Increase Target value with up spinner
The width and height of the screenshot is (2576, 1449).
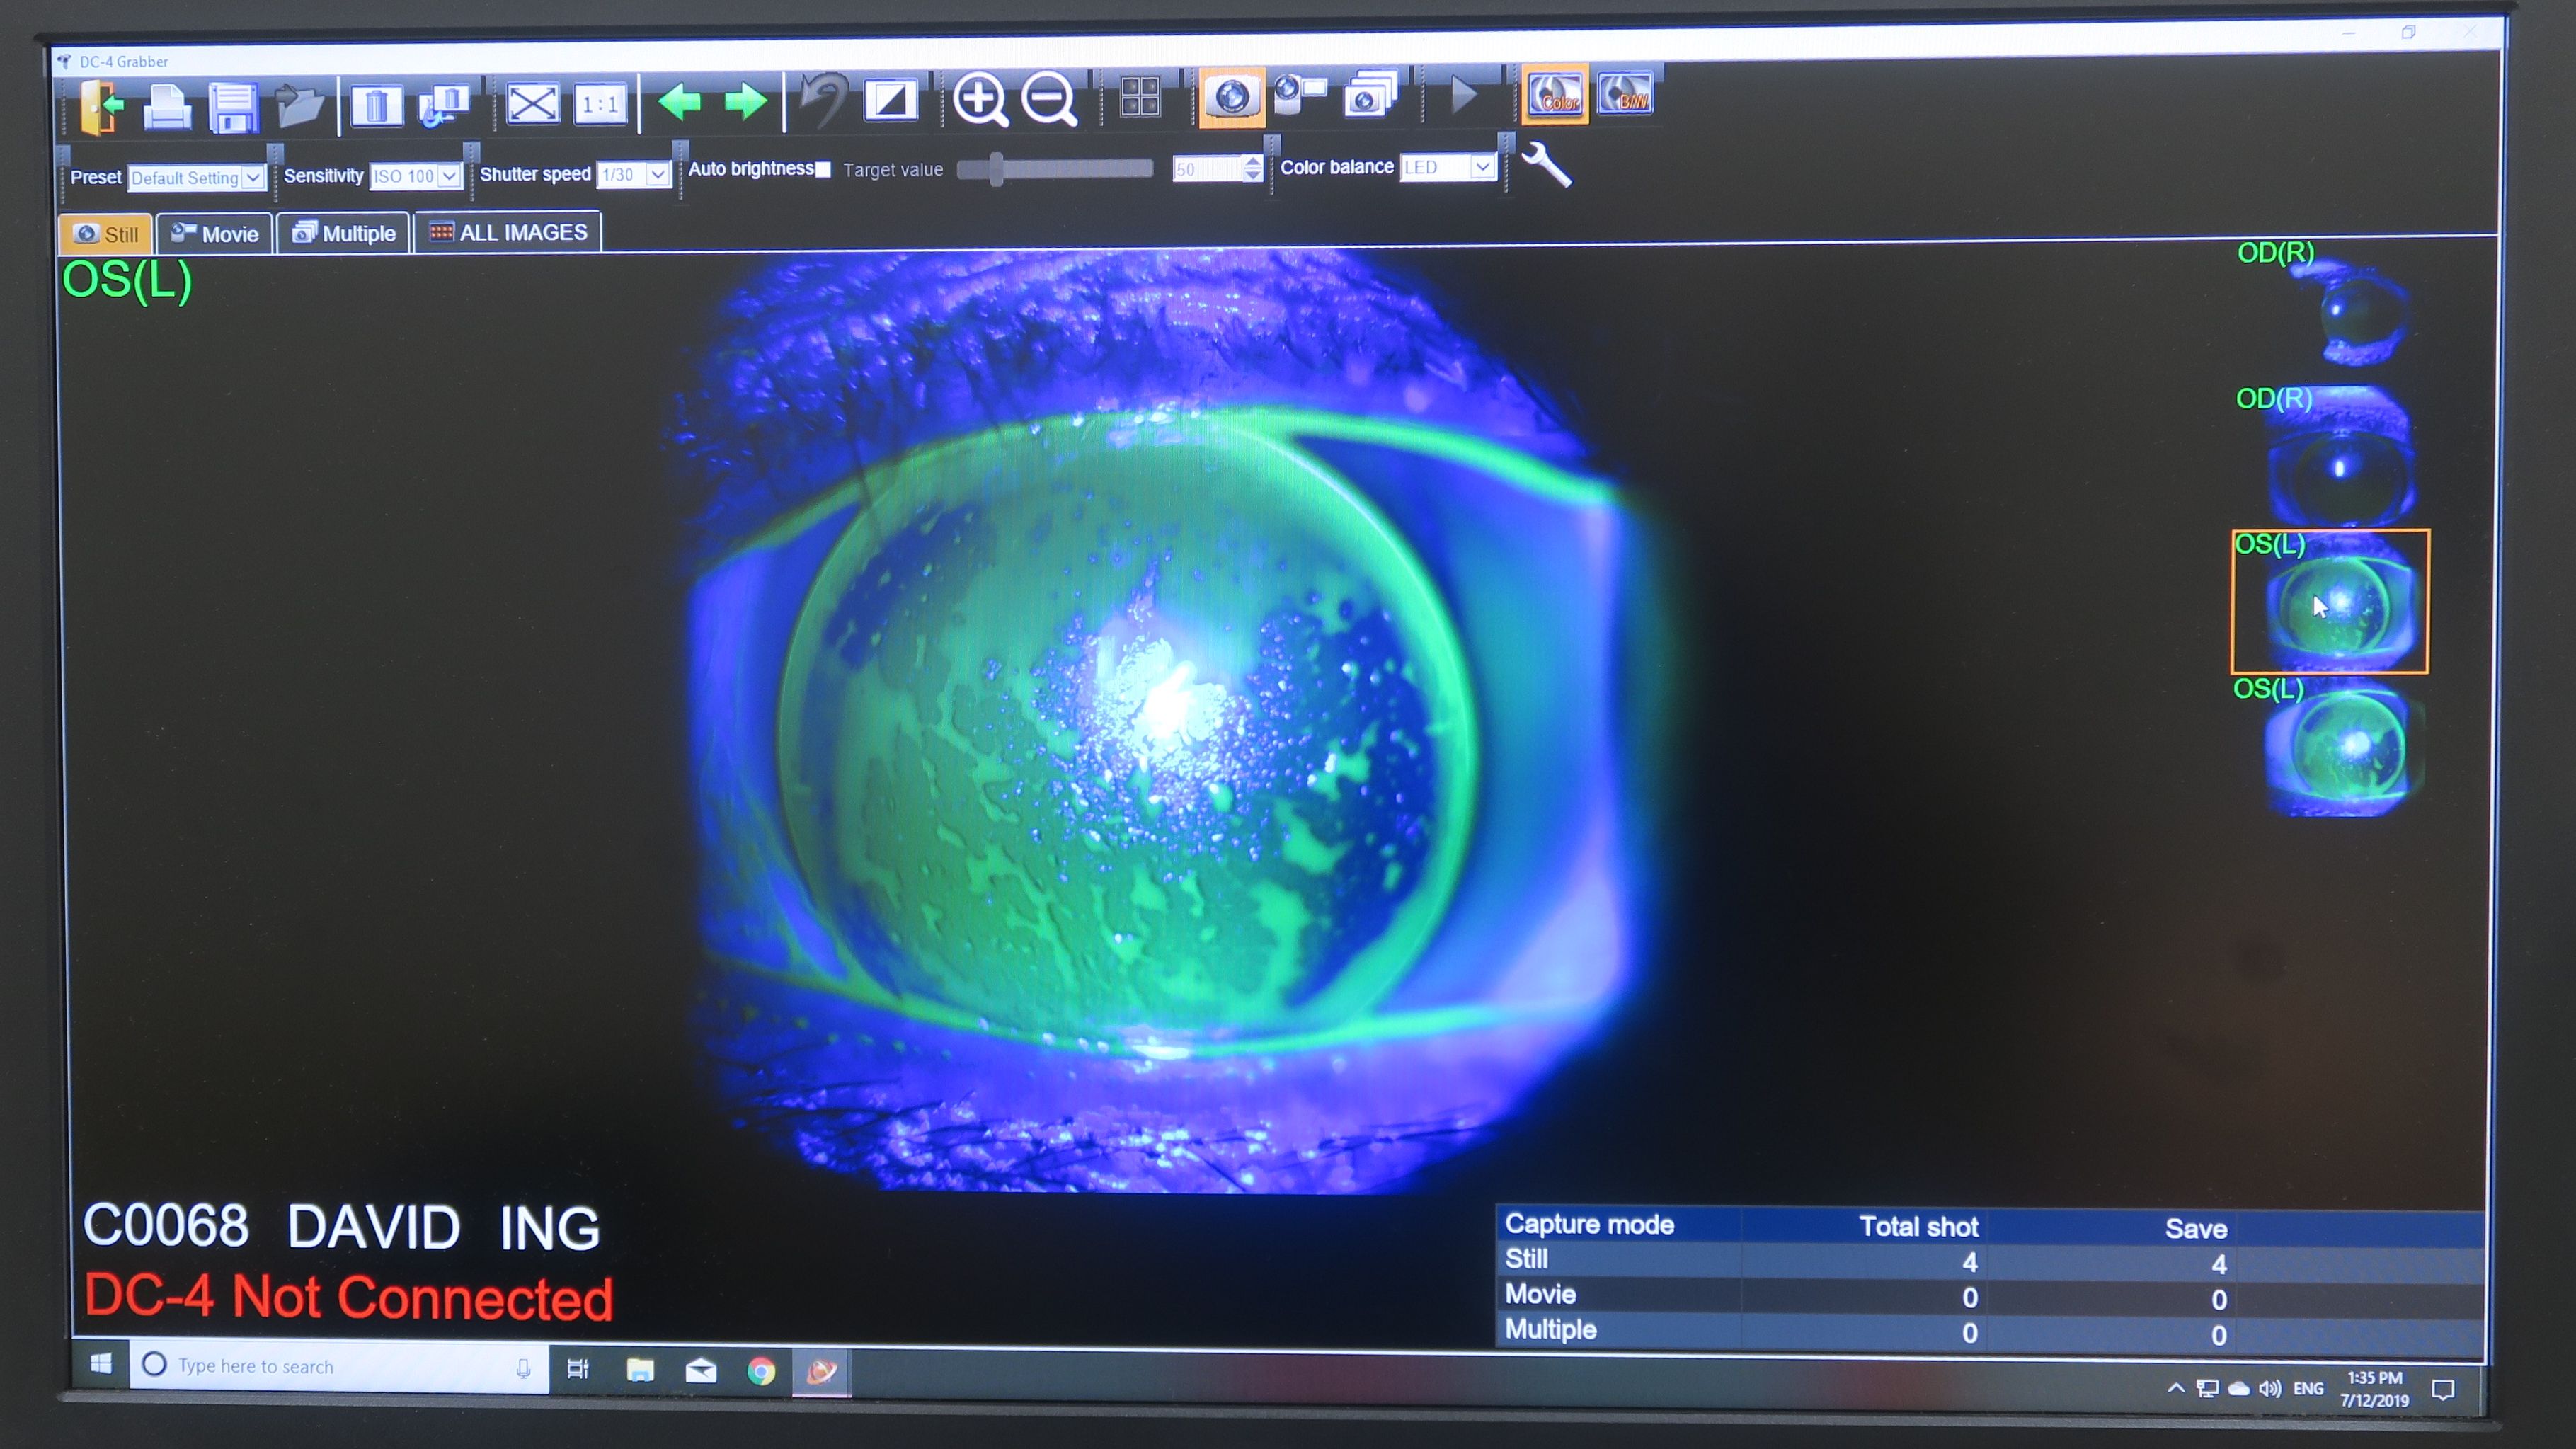[1252, 162]
